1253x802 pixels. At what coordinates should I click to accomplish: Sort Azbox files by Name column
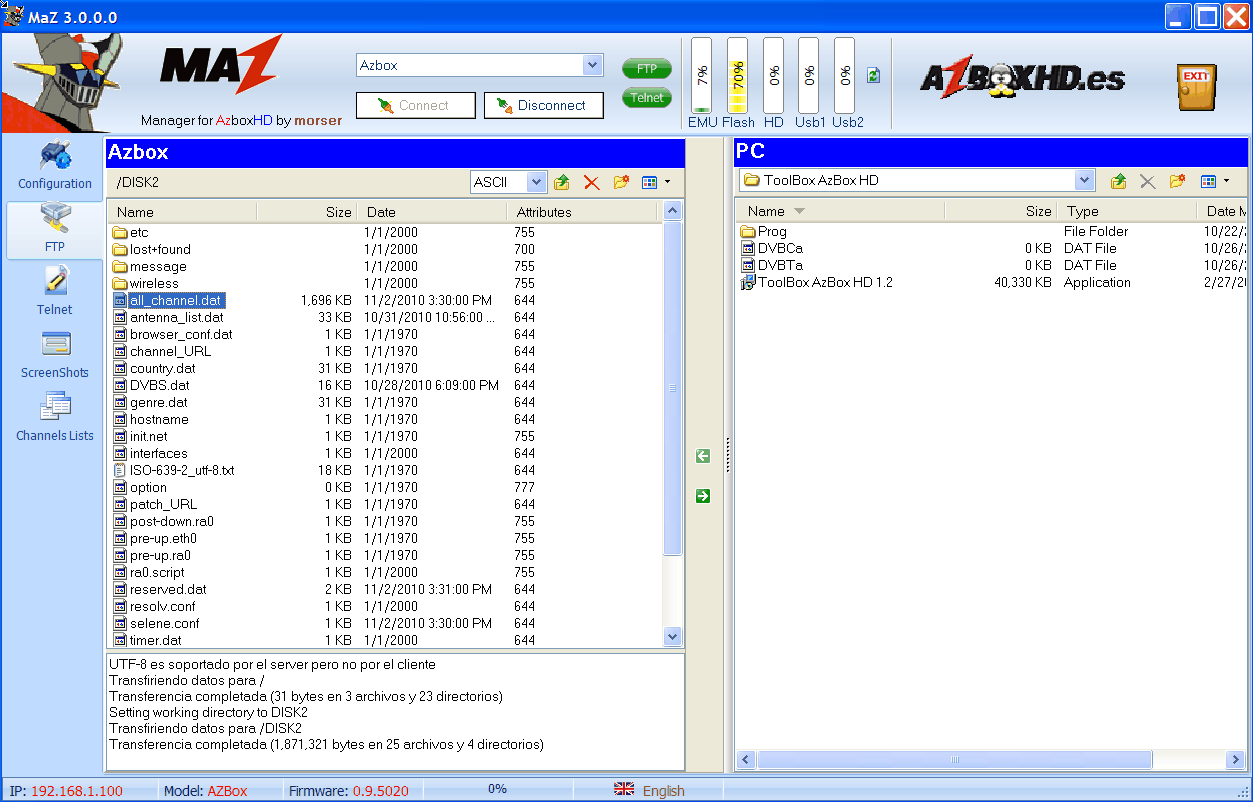182,212
